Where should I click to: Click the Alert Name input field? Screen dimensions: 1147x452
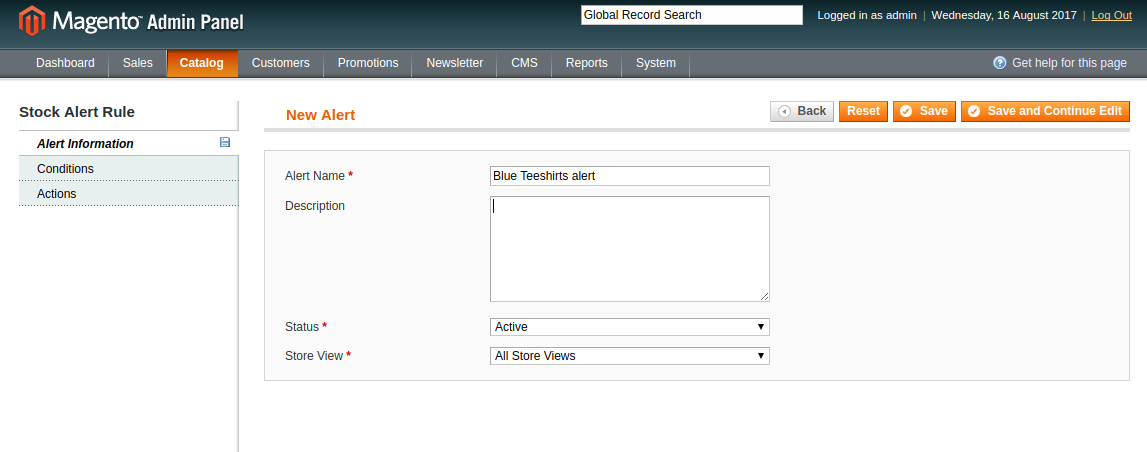coord(629,176)
